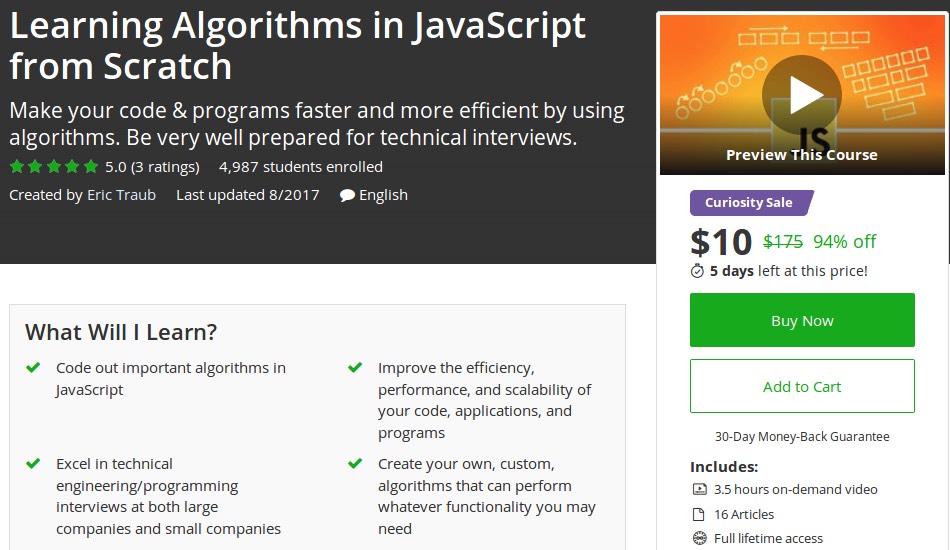The width and height of the screenshot is (950, 550).
Task: Click the Articles document icon
Action: tap(699, 514)
